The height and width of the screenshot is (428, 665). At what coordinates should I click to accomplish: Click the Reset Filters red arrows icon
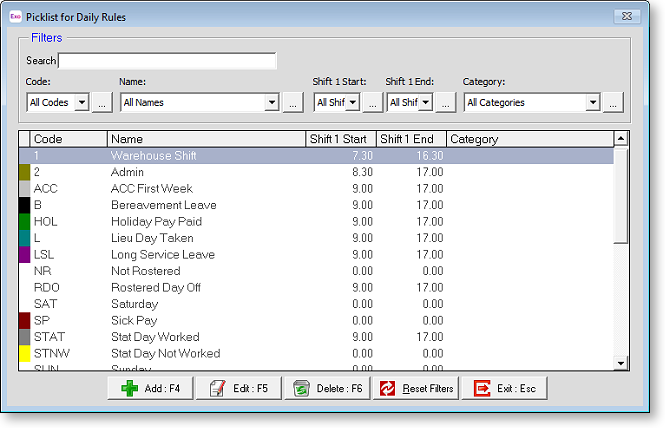(x=388, y=388)
